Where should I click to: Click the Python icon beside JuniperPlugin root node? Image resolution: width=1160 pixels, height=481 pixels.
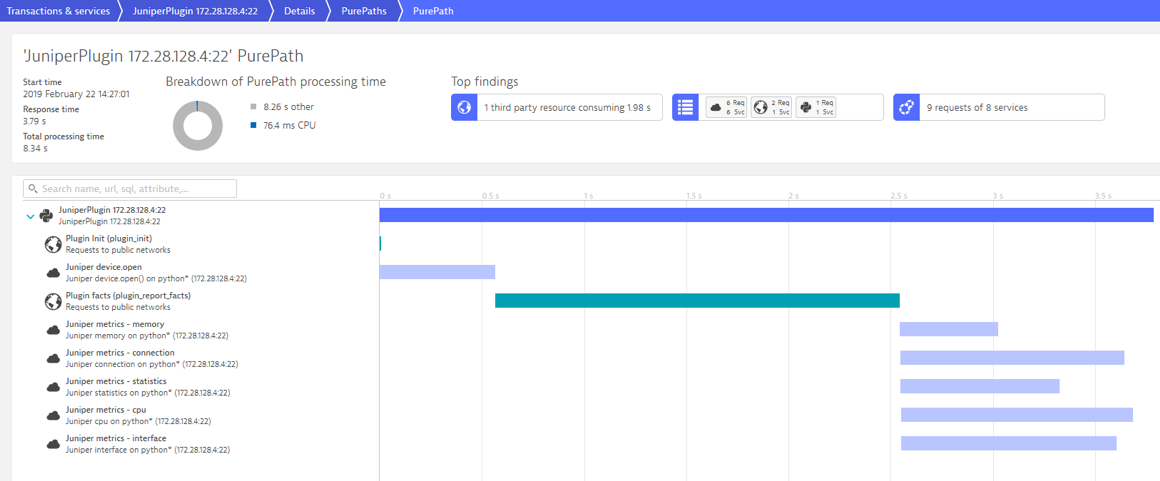click(x=46, y=215)
